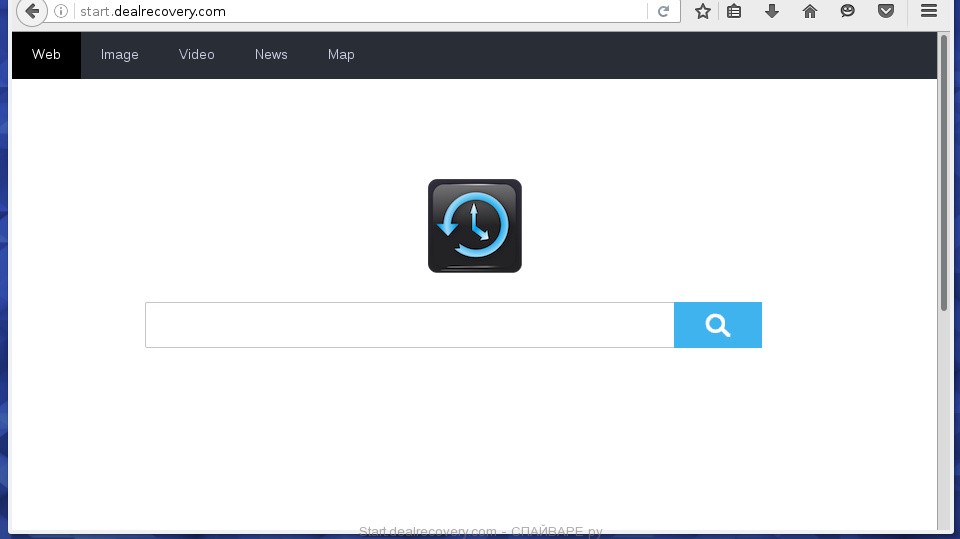This screenshot has height=539, width=960.
Task: Show your bookmarks list
Action: tap(734, 12)
